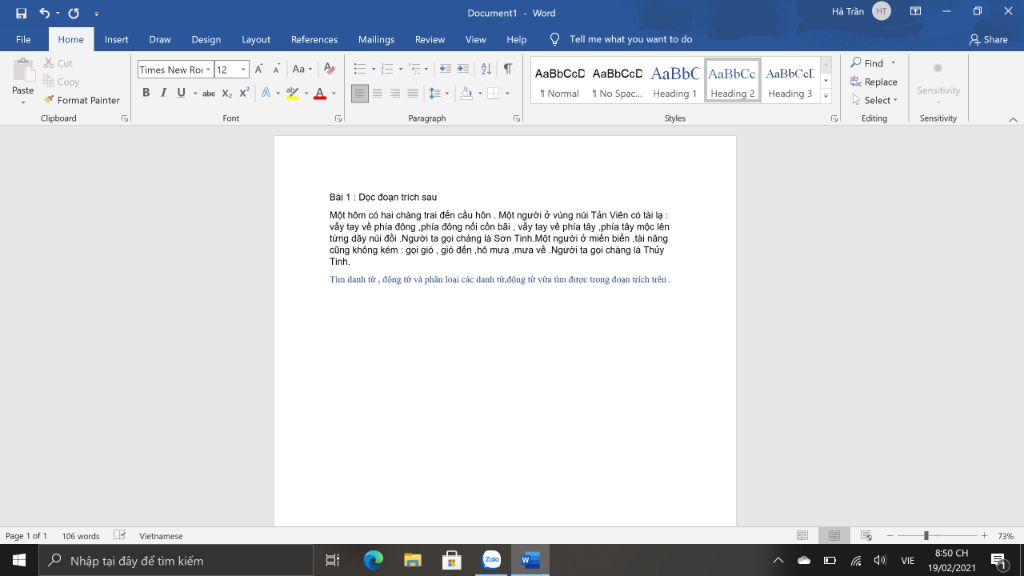Open Microsoft Edge from the taskbar
Image resolution: width=1024 pixels, height=576 pixels.
pyautogui.click(x=373, y=560)
